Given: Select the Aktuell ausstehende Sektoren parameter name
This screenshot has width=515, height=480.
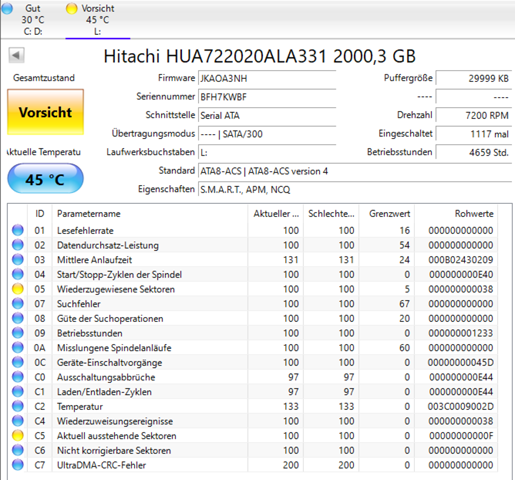Looking at the screenshot, I should [x=116, y=436].
